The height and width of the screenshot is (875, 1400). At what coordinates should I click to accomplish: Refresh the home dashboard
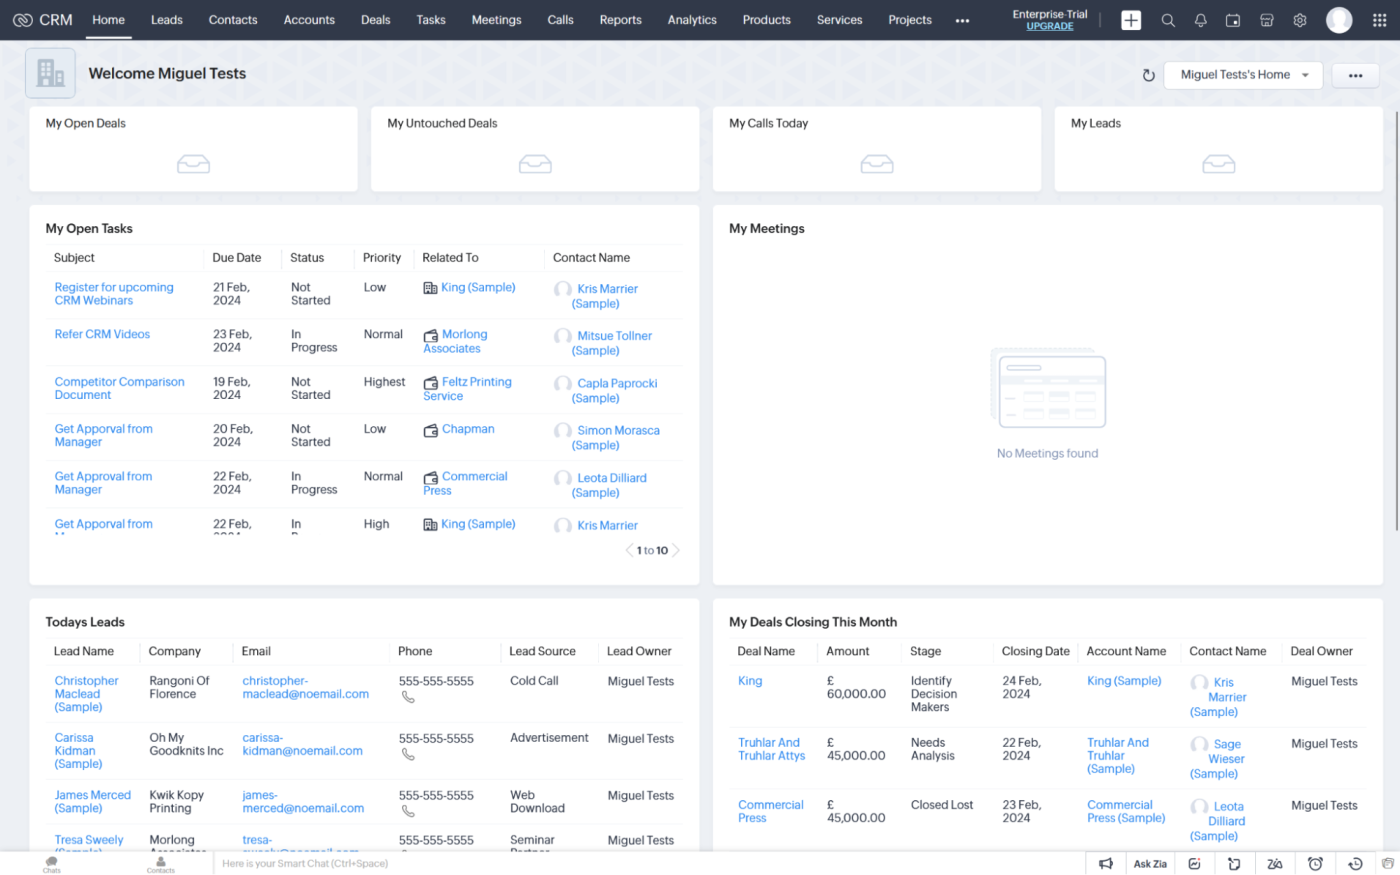[1149, 75]
